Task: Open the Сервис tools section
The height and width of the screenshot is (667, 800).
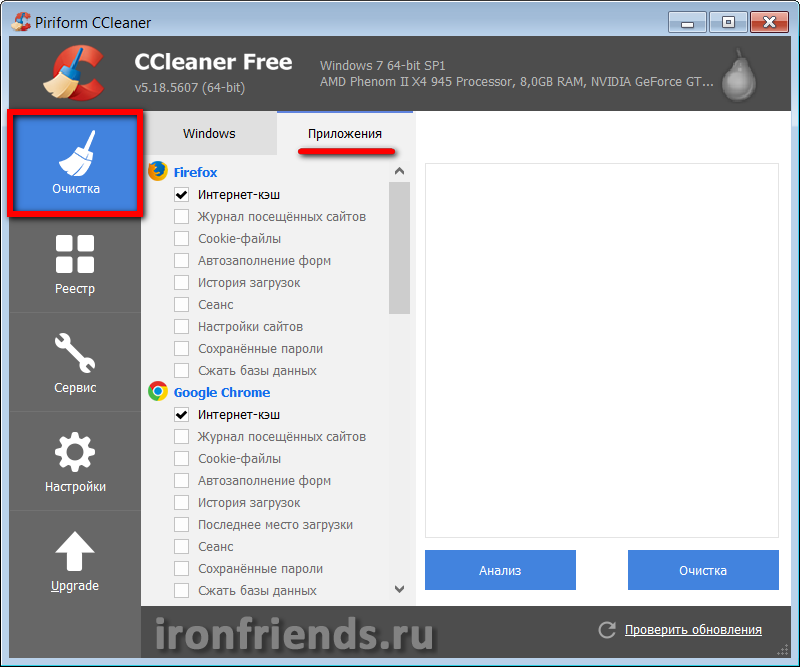Action: point(75,362)
